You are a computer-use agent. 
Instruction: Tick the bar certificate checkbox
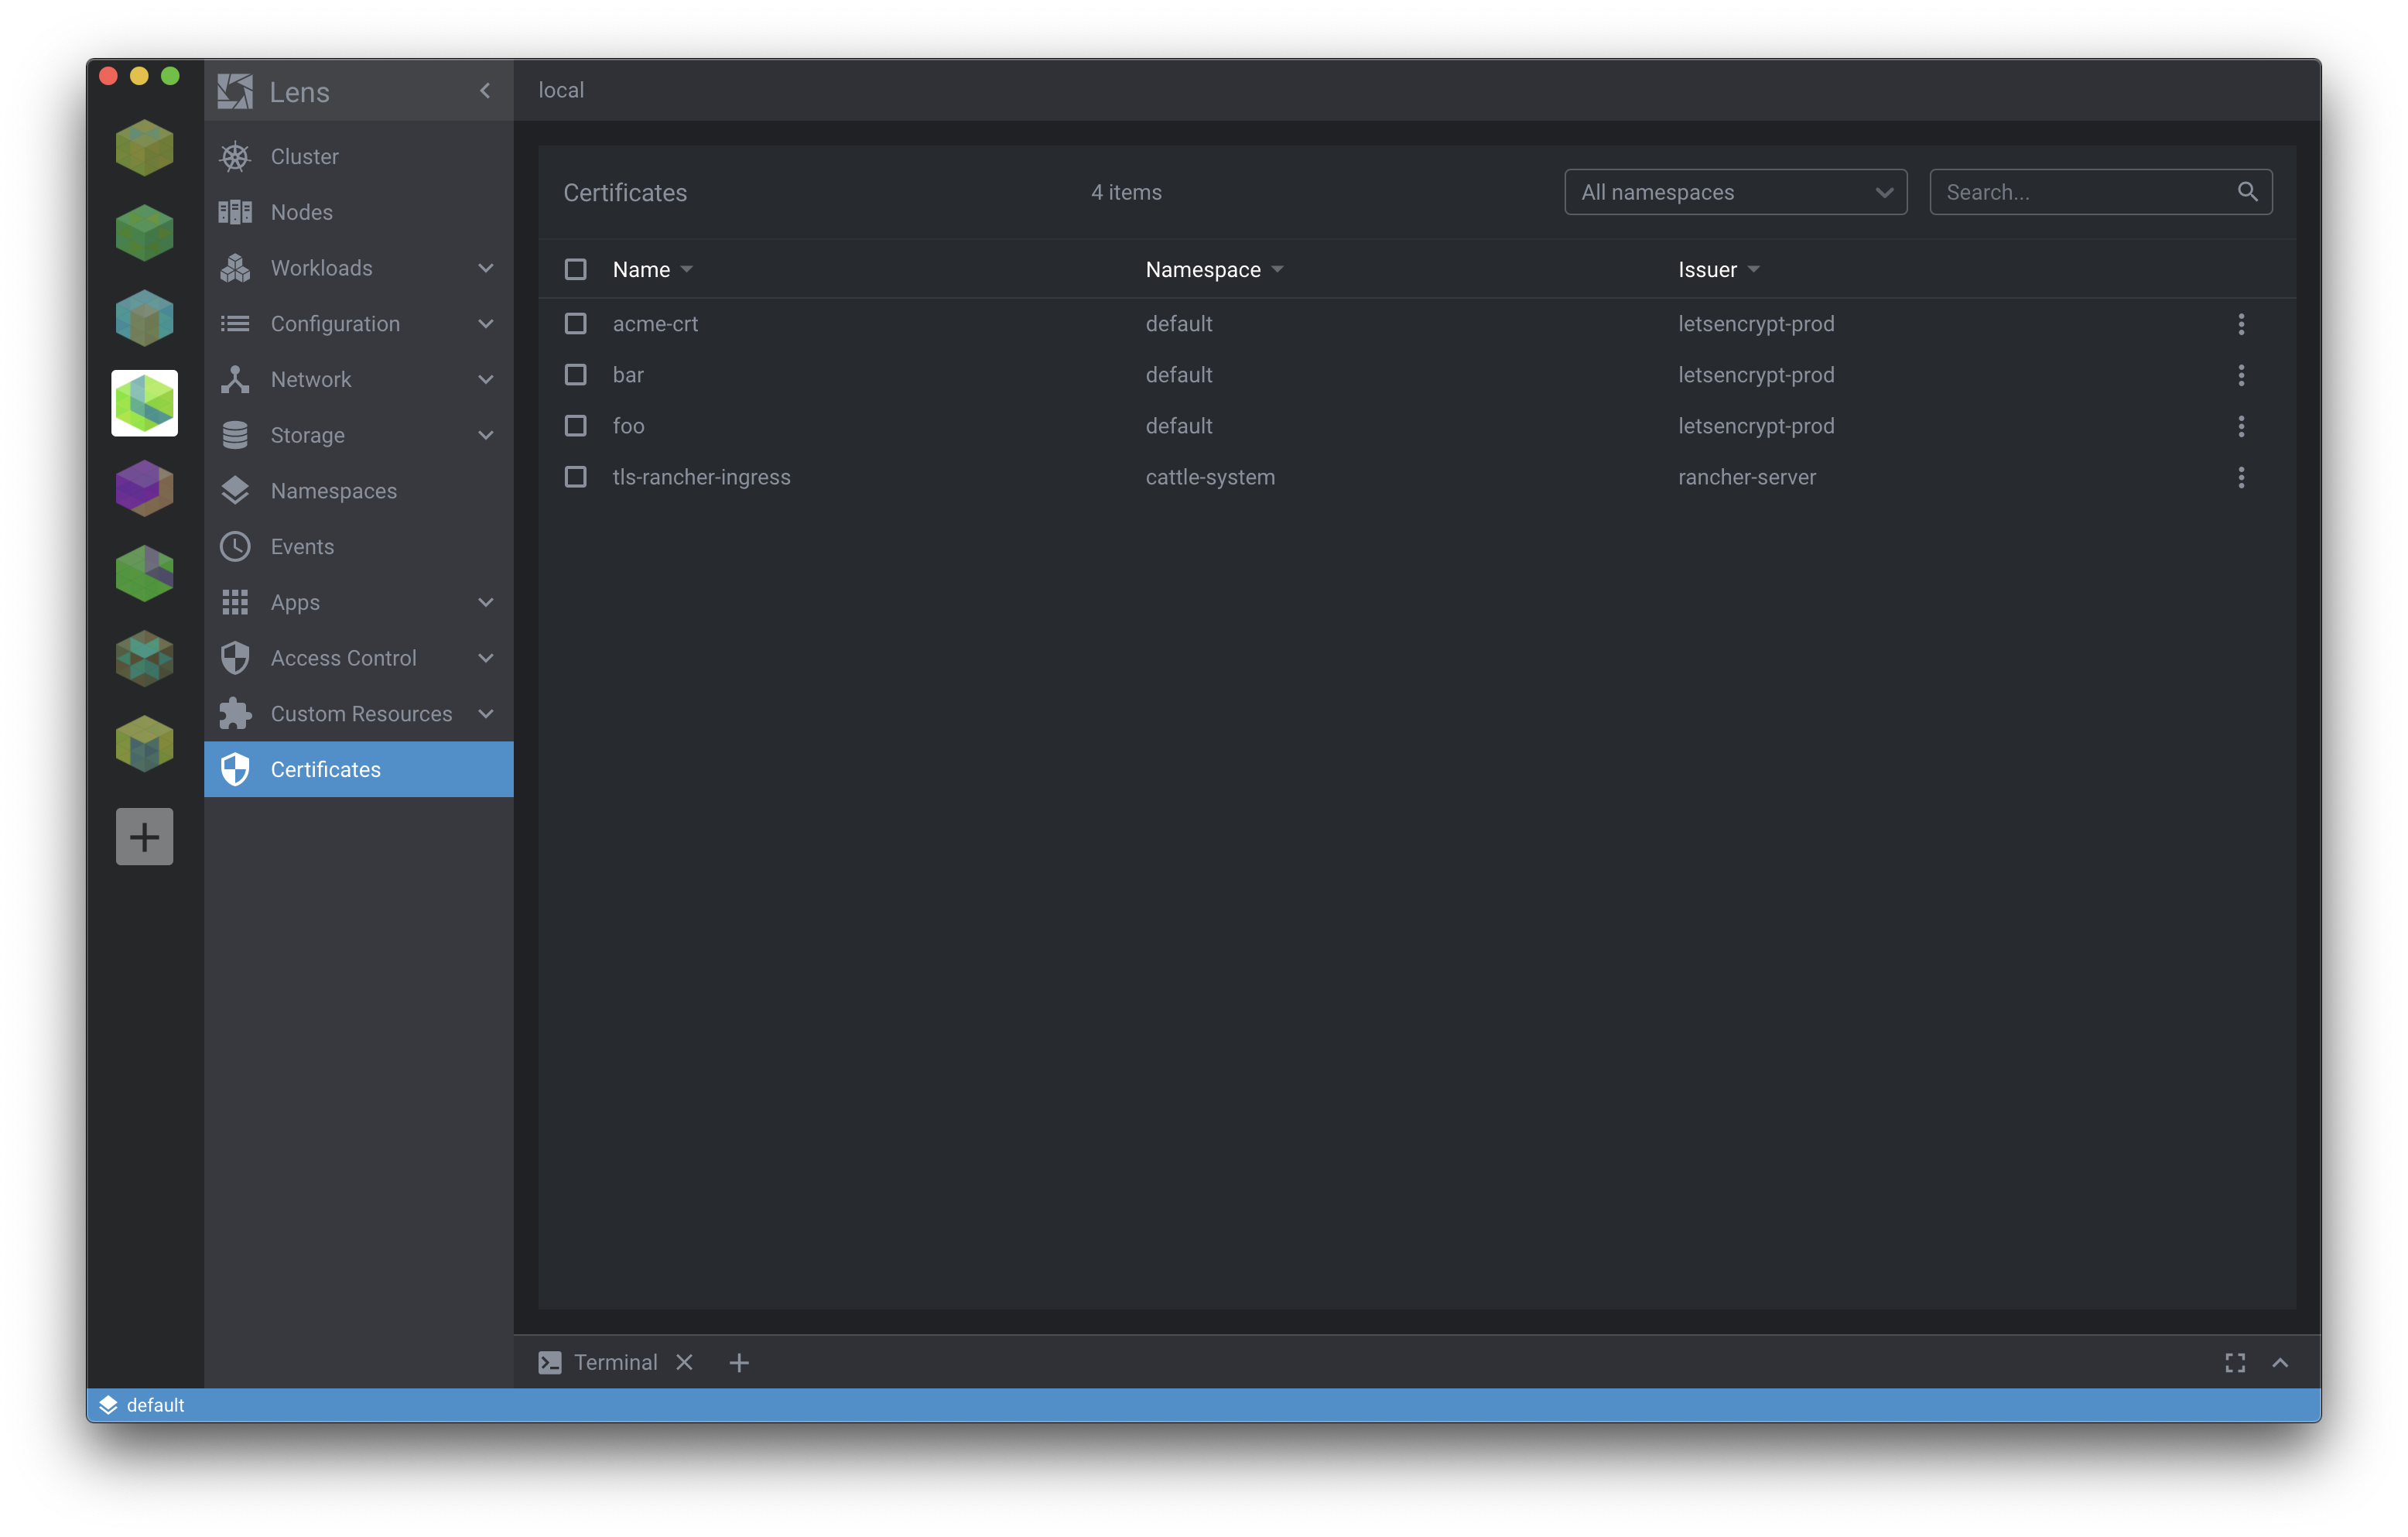coord(575,375)
